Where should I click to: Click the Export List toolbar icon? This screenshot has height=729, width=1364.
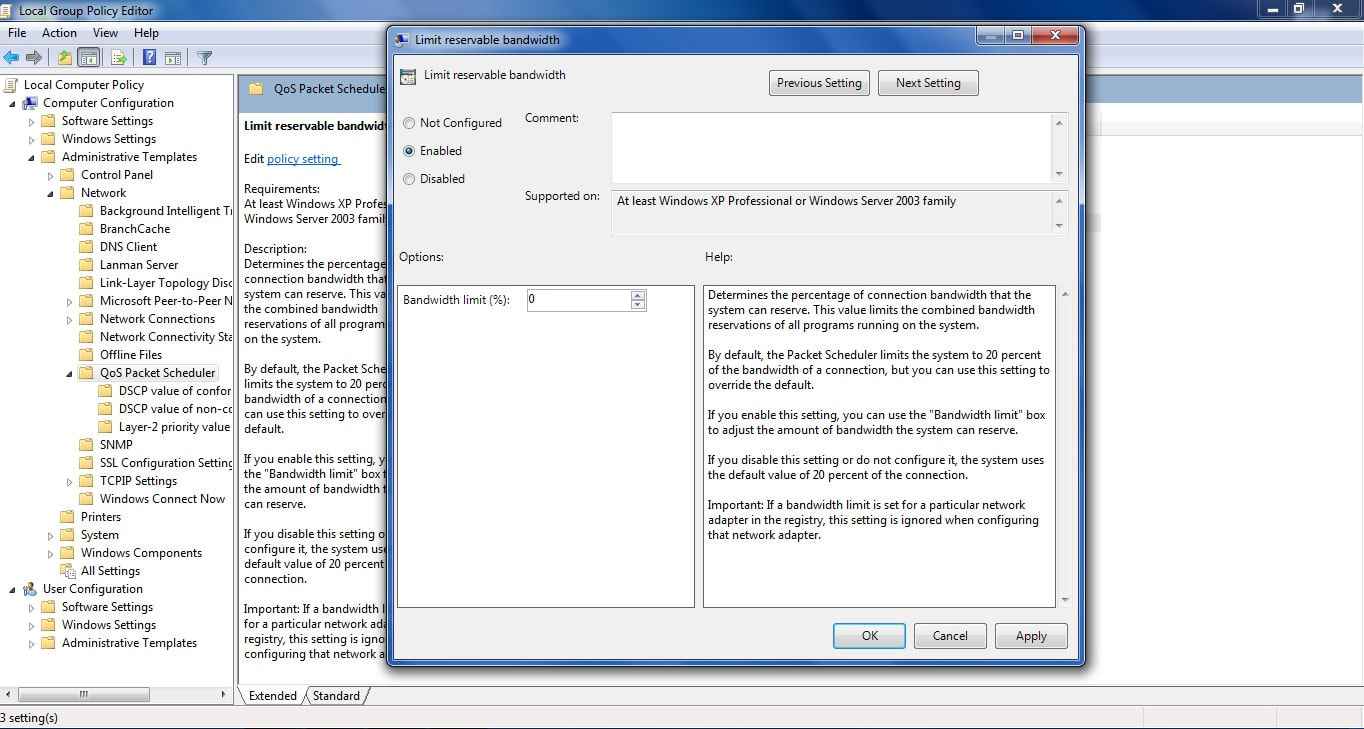point(119,58)
